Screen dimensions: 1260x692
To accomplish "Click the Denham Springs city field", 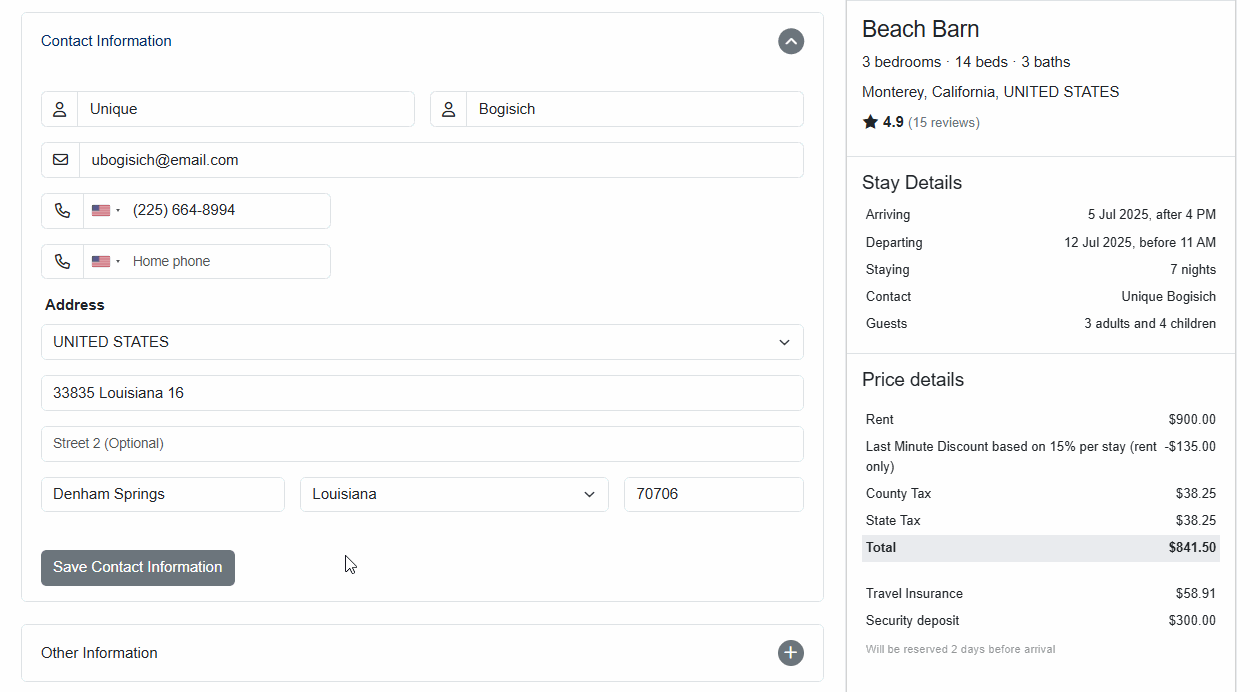I will 163,494.
